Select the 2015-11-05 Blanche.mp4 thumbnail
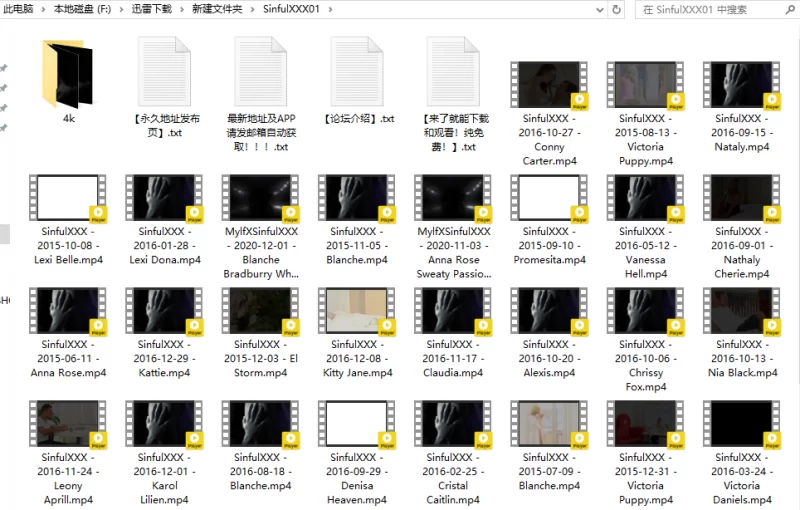This screenshot has width=800, height=510. pos(357,198)
